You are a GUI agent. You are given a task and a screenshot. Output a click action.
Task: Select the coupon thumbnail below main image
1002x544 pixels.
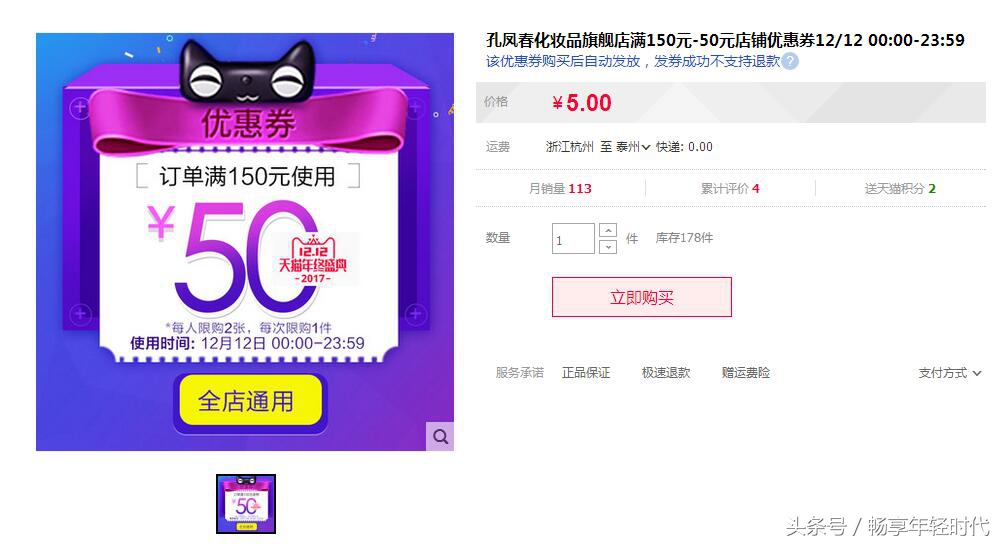point(246,504)
